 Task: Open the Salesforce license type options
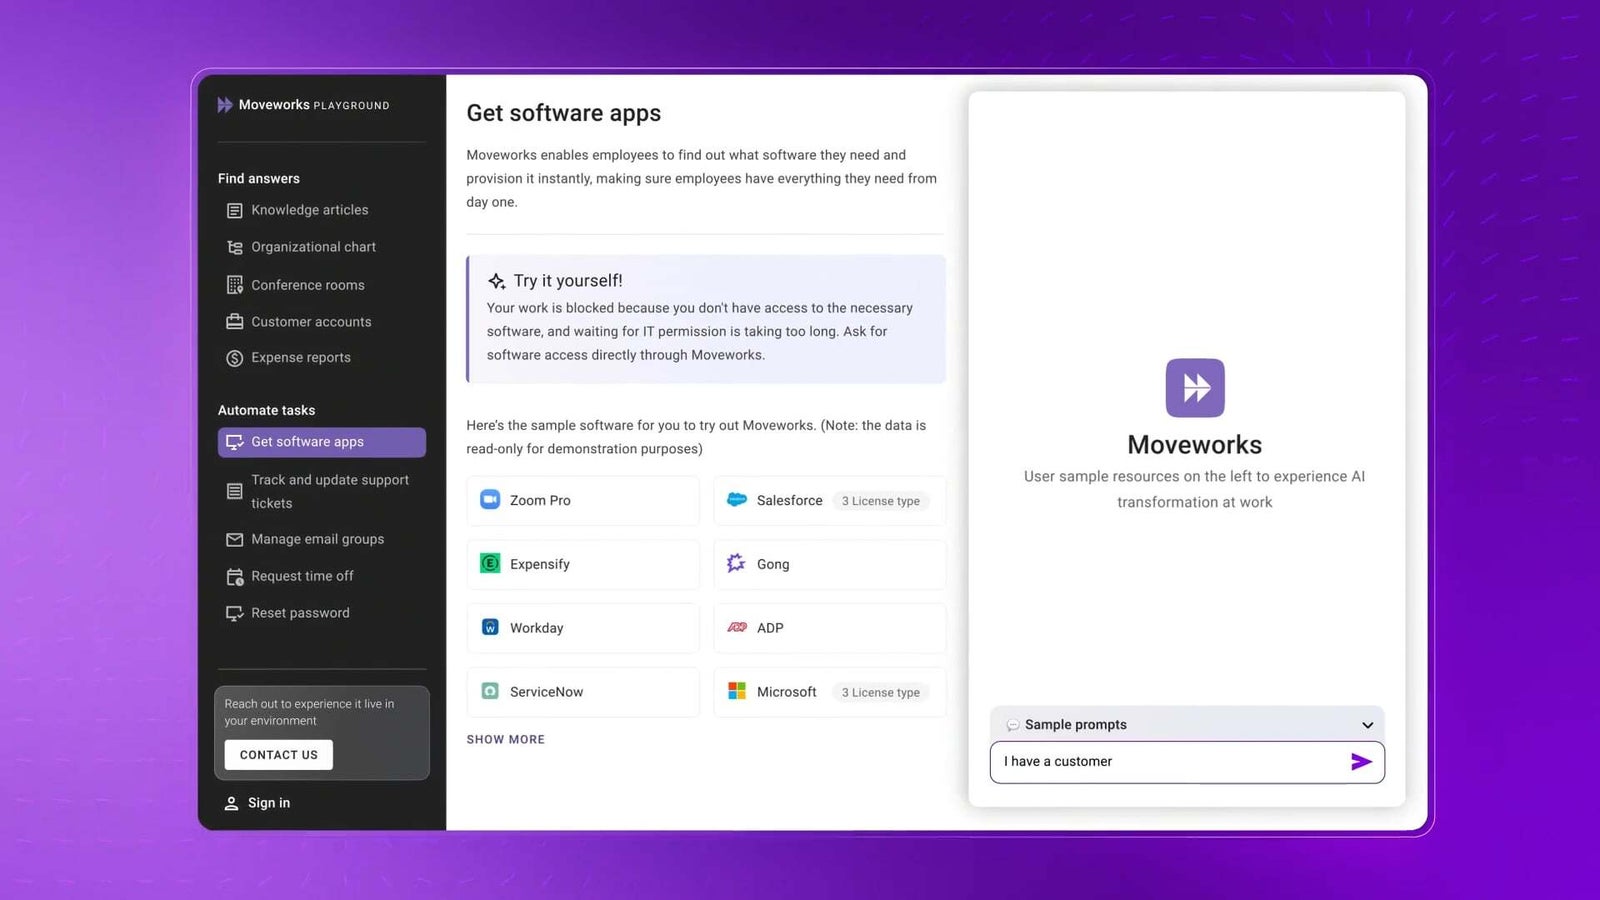coord(880,500)
